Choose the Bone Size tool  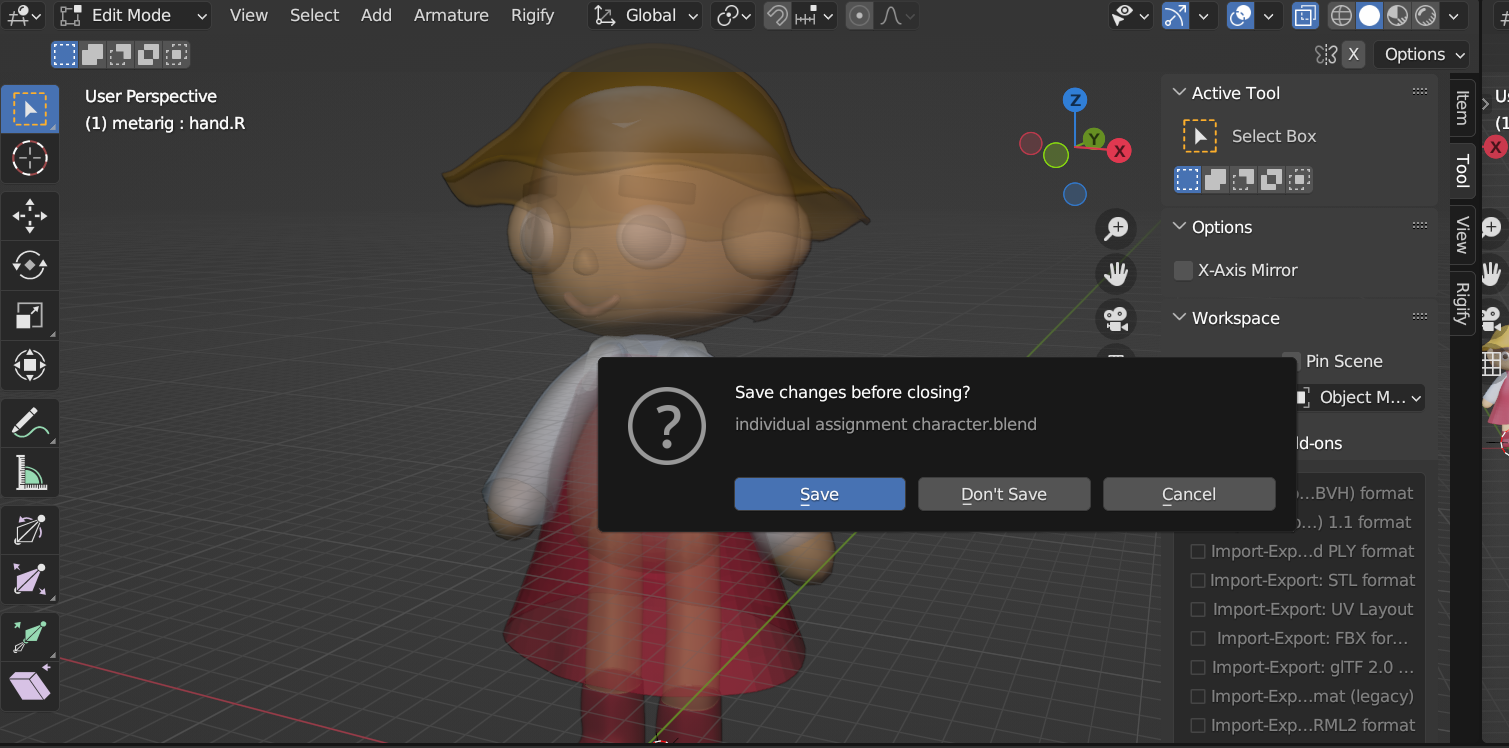(x=30, y=579)
